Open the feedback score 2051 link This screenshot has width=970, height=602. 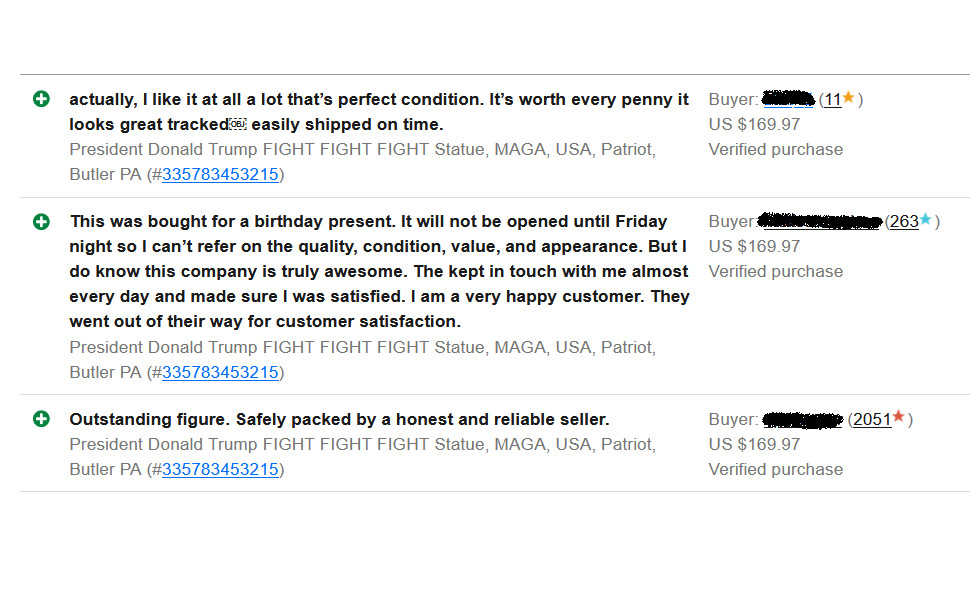click(872, 419)
